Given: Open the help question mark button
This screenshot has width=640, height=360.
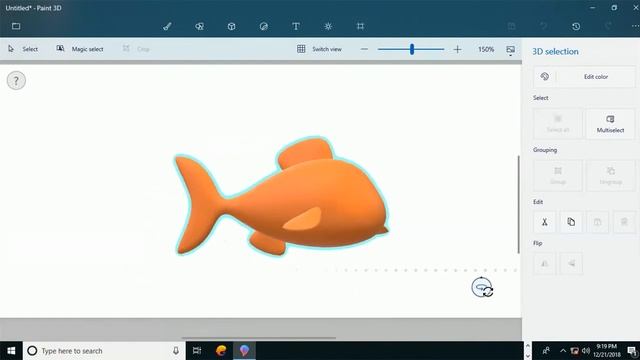Looking at the screenshot, I should pos(16,80).
